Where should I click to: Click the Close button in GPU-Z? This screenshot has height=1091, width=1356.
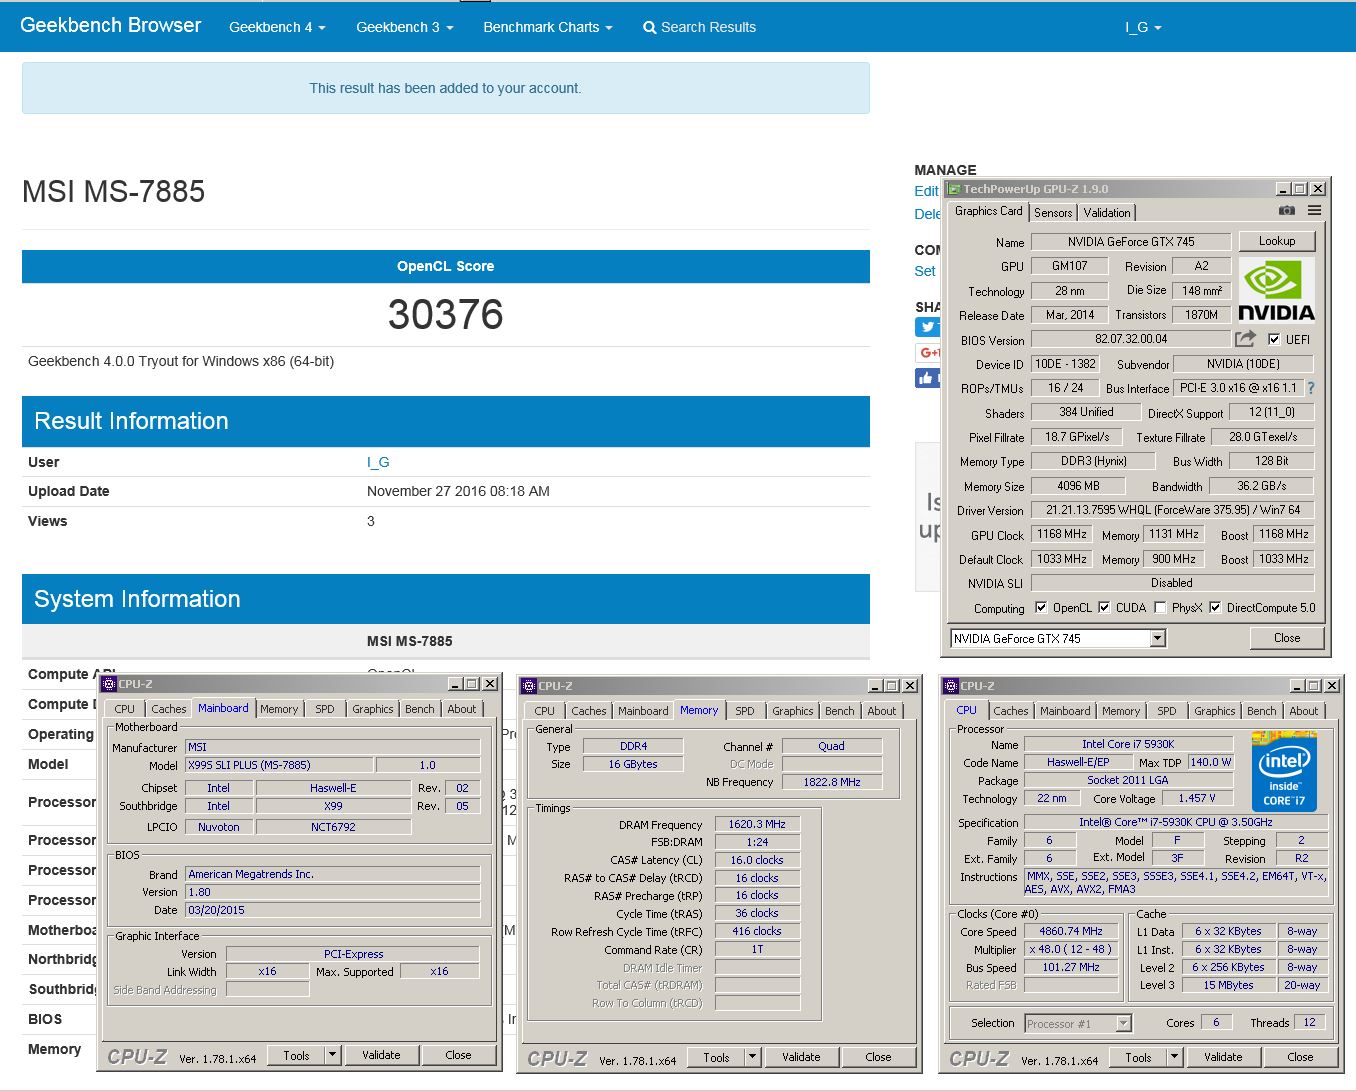[x=1287, y=638]
